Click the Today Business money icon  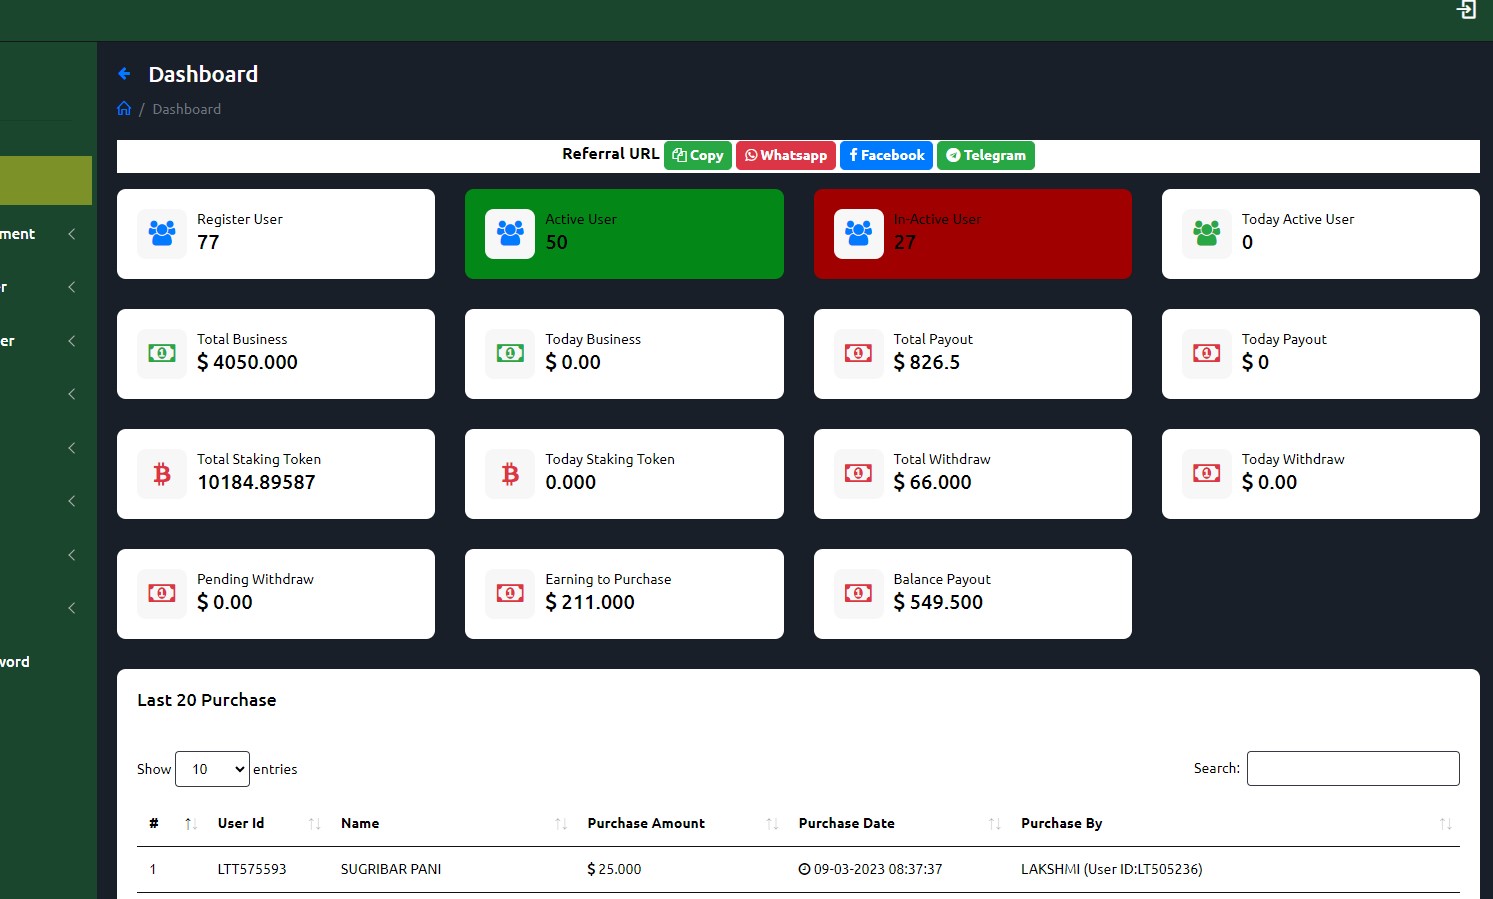pyautogui.click(x=510, y=354)
